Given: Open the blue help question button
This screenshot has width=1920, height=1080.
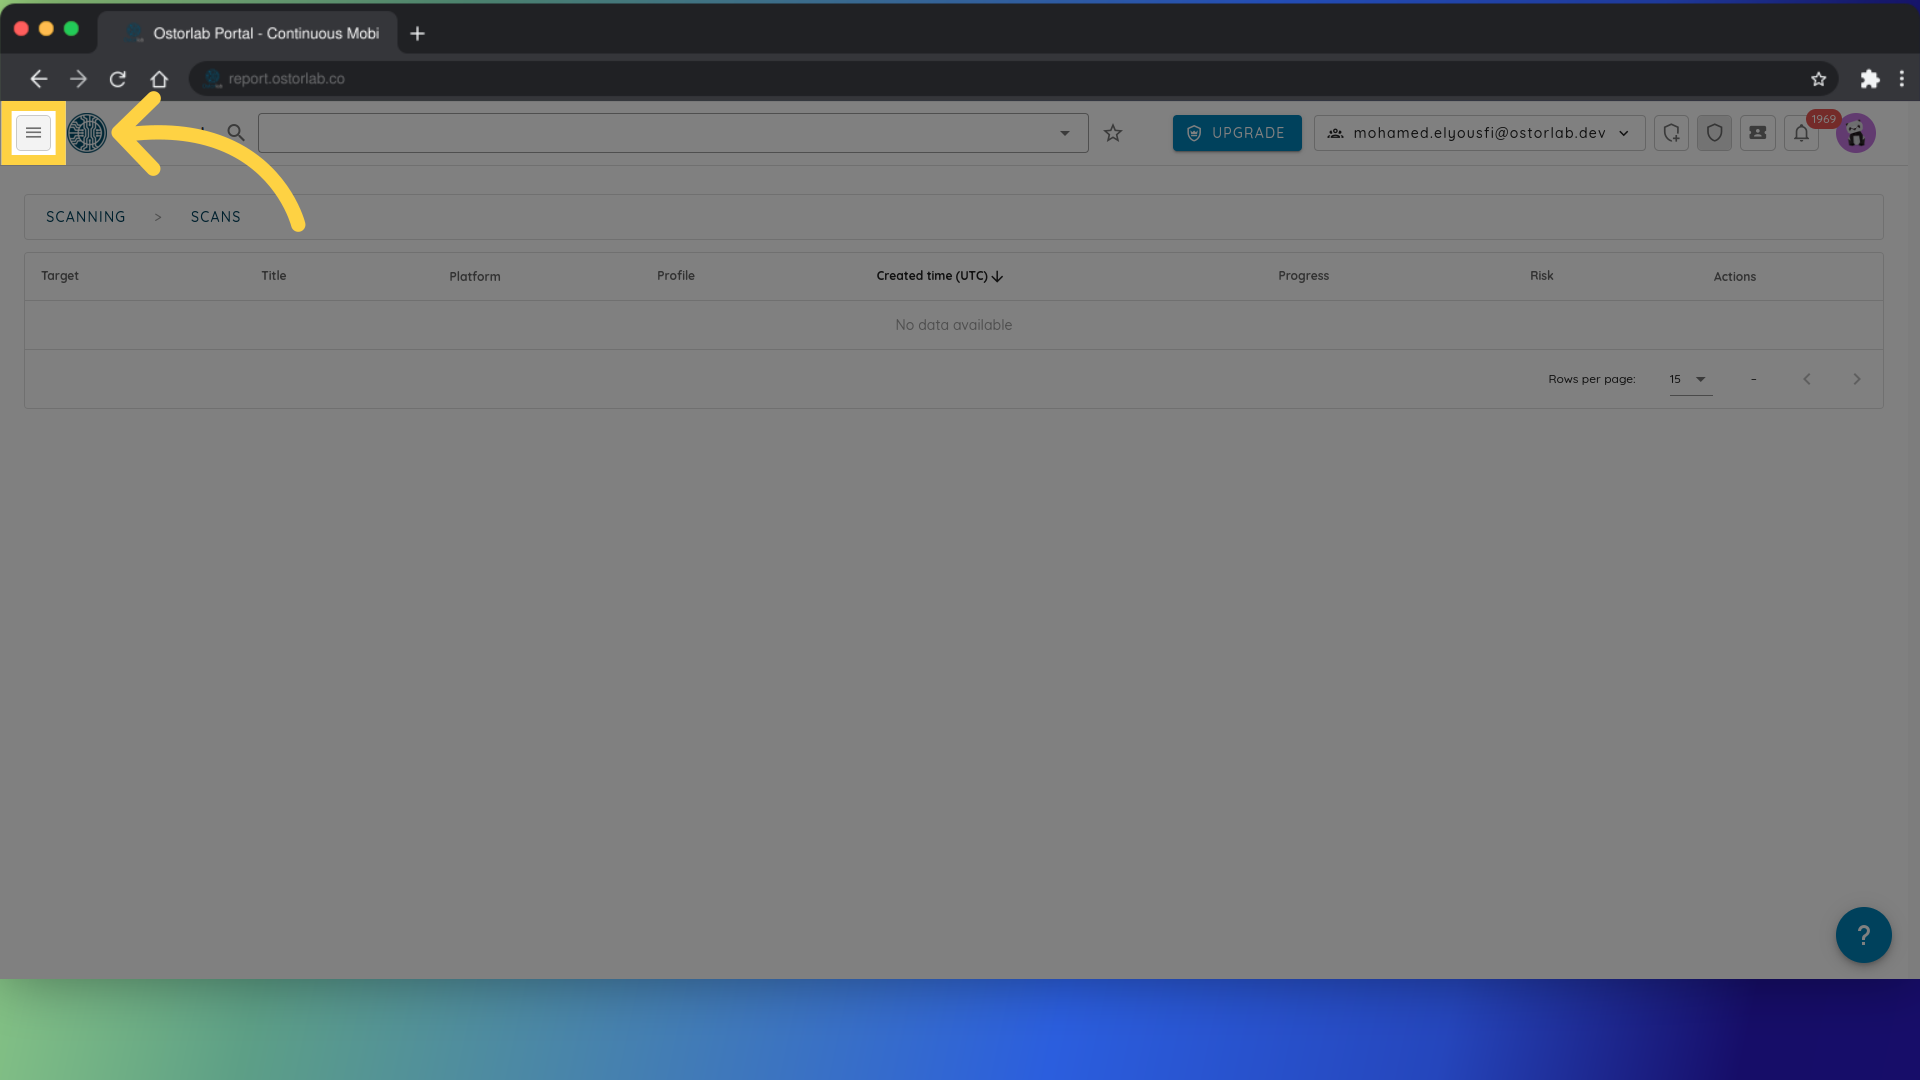Looking at the screenshot, I should tap(1863, 935).
